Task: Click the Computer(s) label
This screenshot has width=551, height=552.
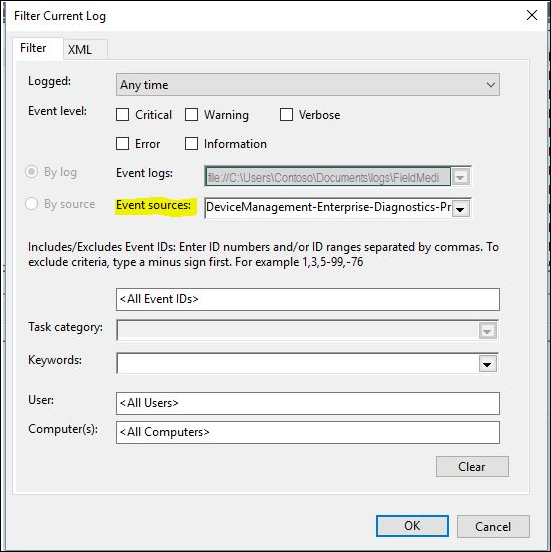Action: pos(63,429)
